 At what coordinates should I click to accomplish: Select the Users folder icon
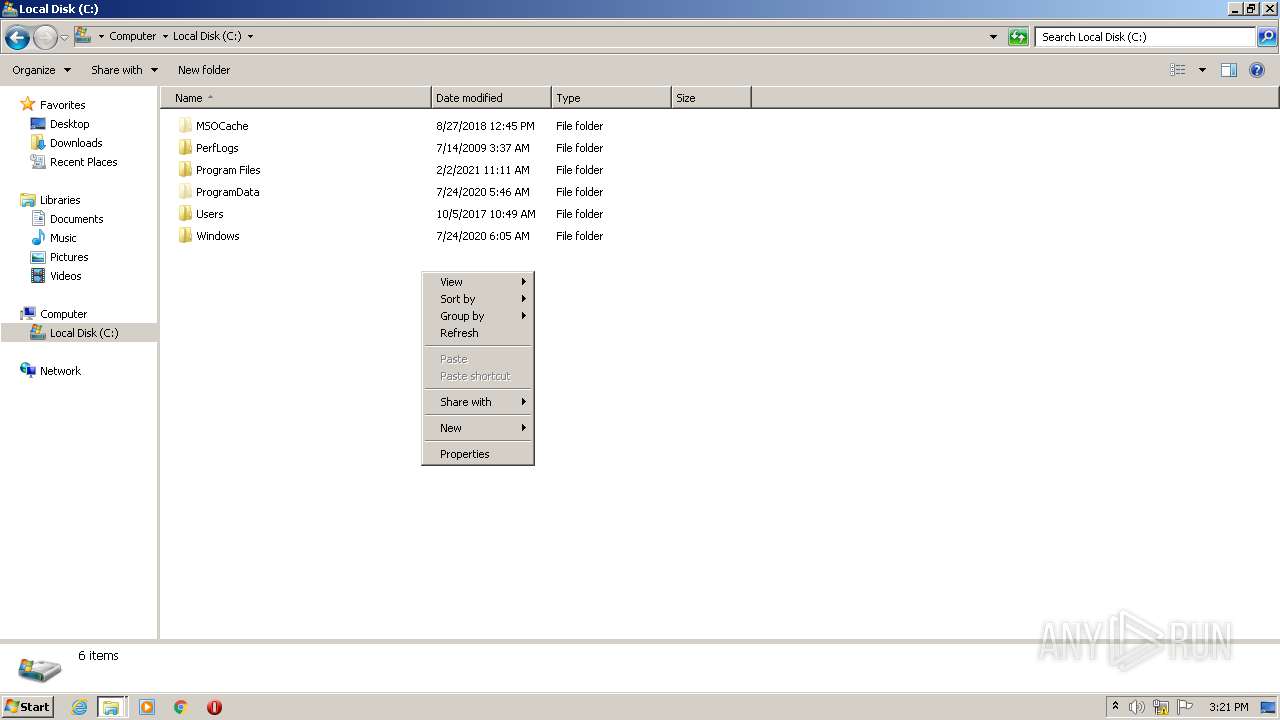coord(185,214)
